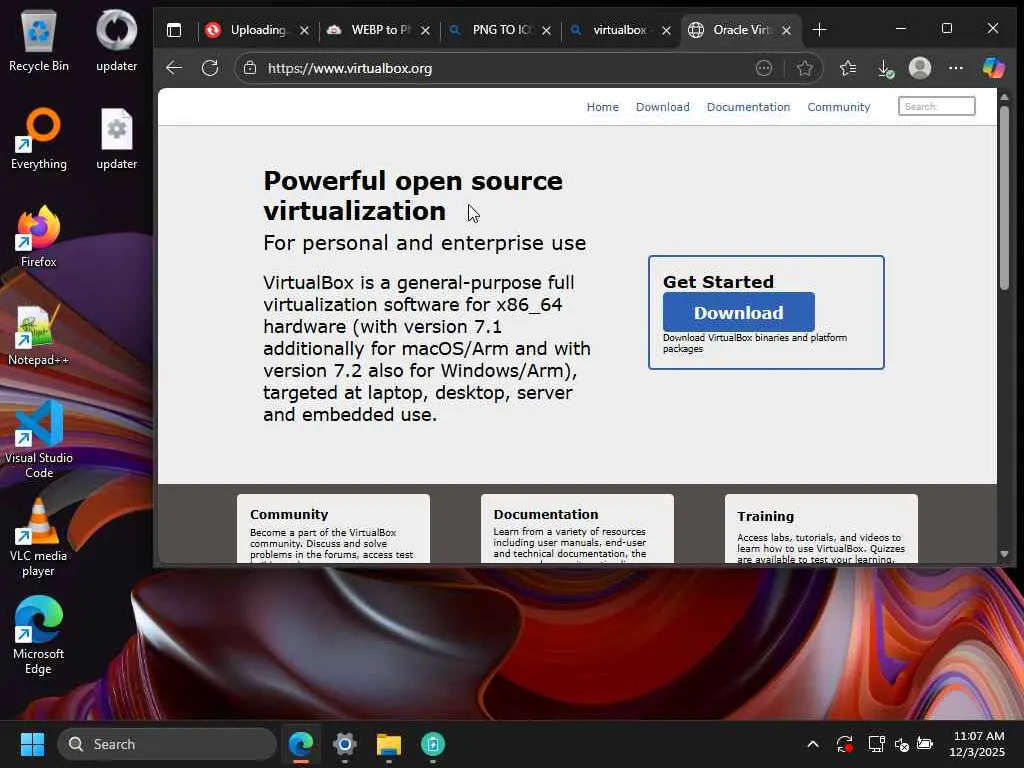Open the Favorites list icon

(x=848, y=68)
